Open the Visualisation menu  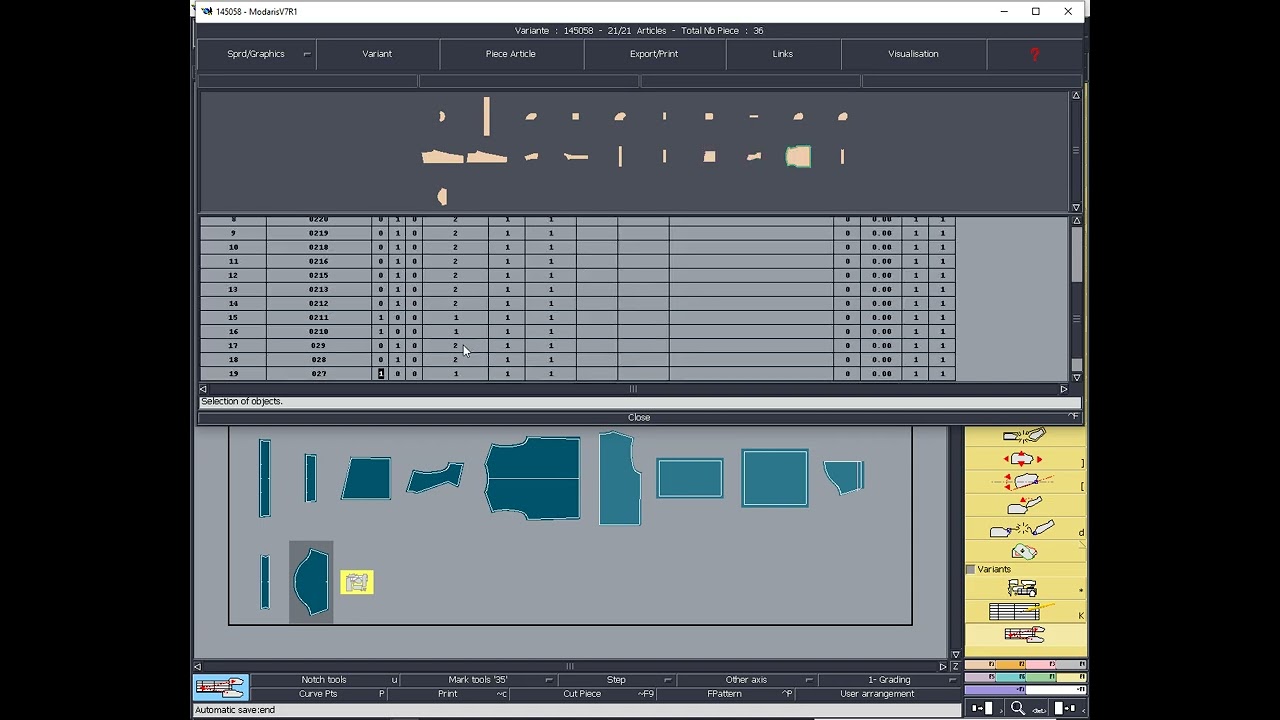(913, 54)
